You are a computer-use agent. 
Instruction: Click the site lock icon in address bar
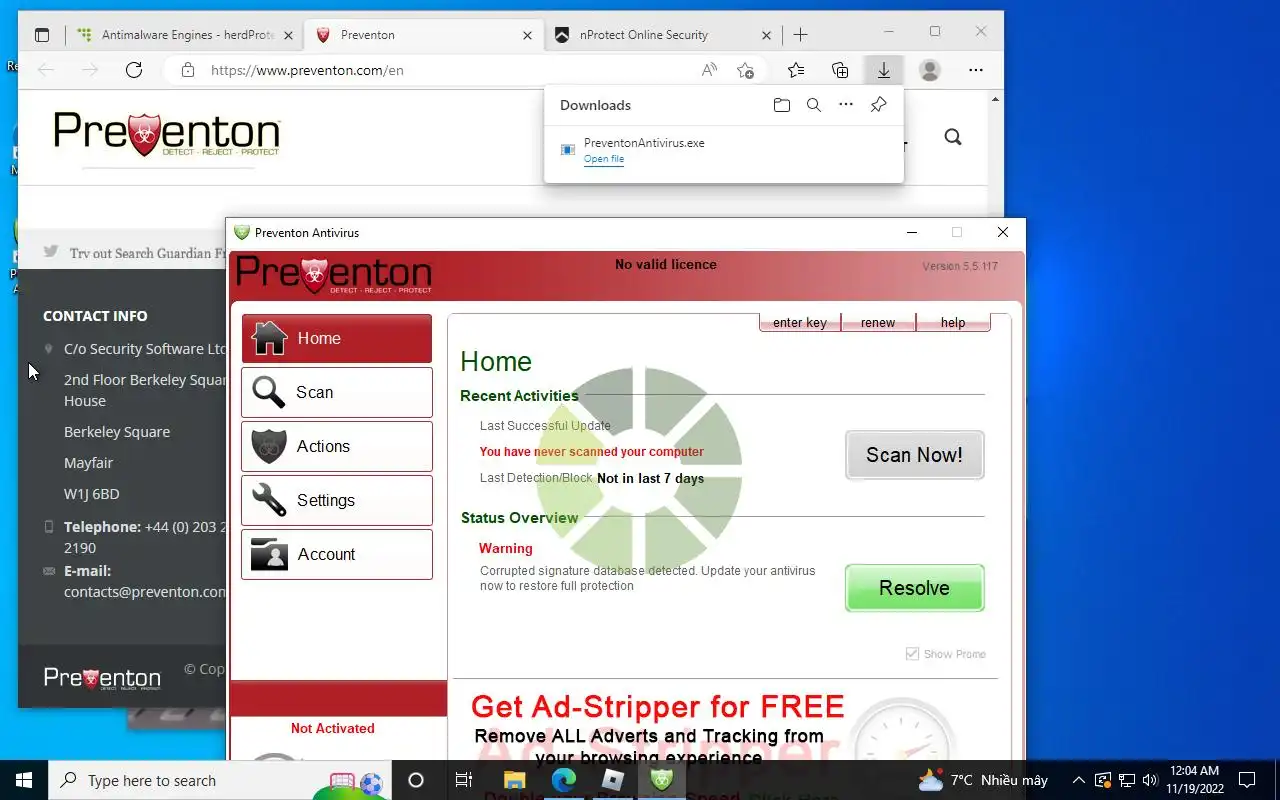187,70
